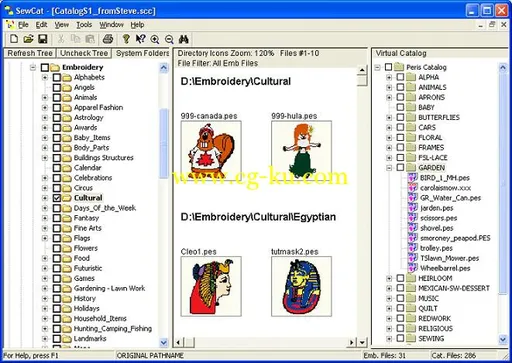Open About with the question mark icon
Screen dimensions: 512x363
[x=126, y=39]
